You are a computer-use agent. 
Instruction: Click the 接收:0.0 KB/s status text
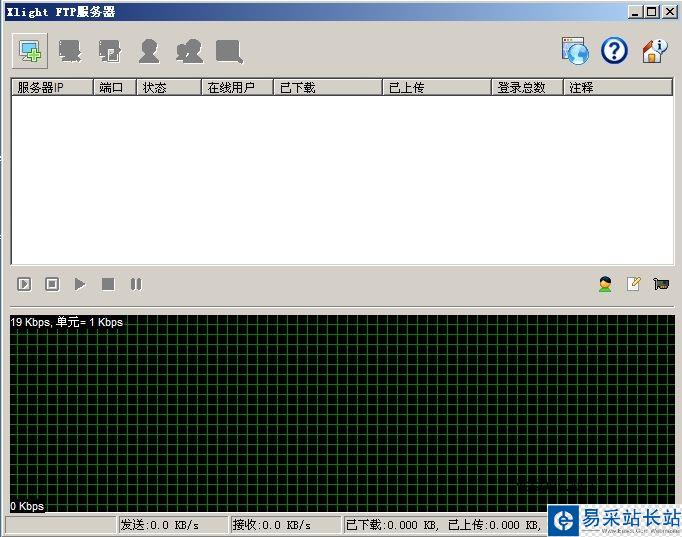[271, 525]
